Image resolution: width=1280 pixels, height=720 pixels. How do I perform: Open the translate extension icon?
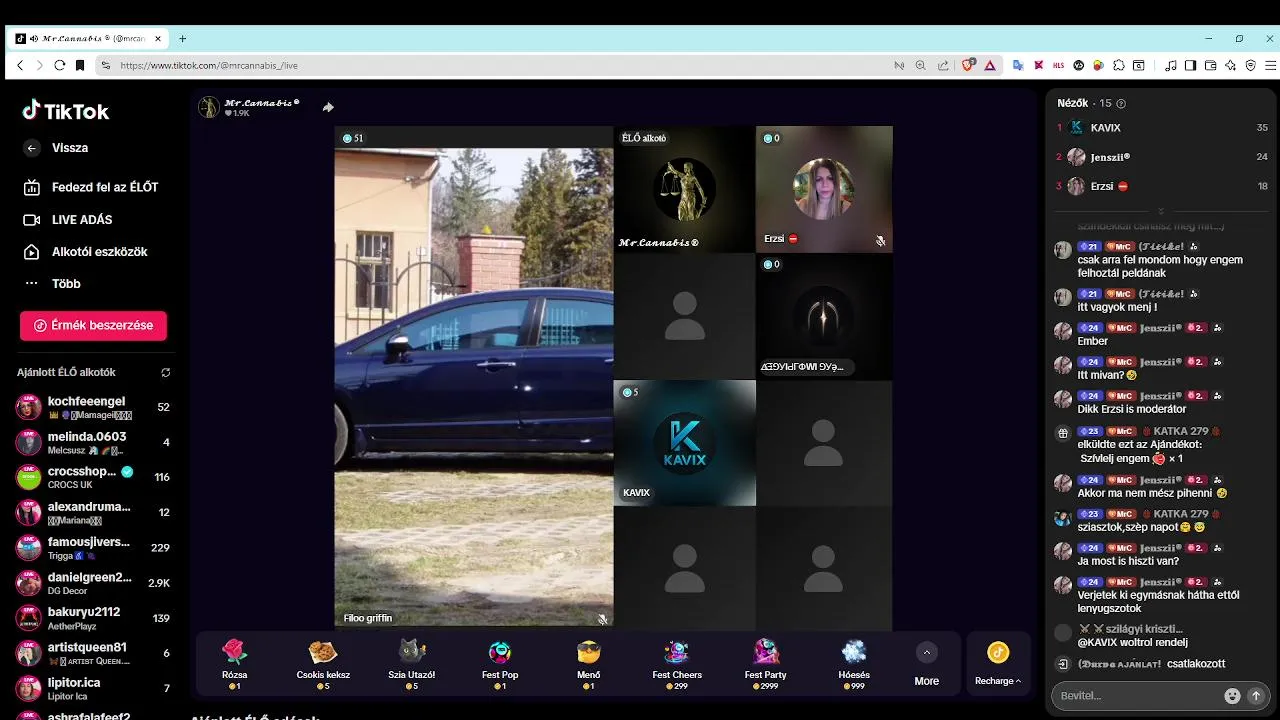click(1018, 65)
